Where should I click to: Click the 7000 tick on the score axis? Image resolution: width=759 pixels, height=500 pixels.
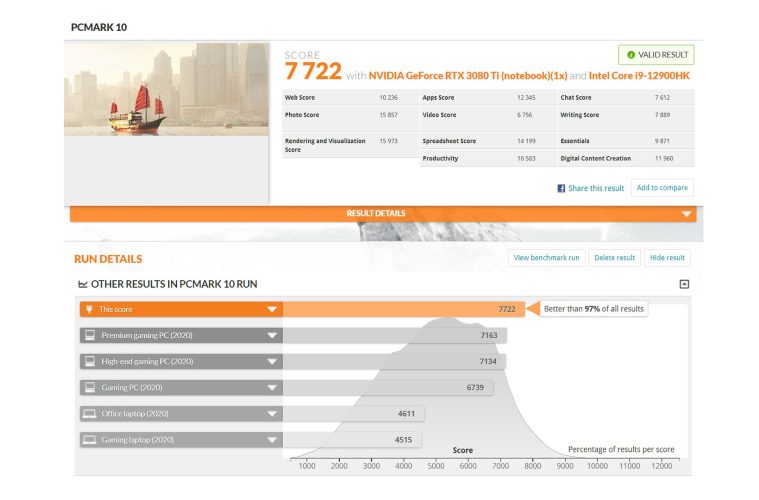[501, 466]
